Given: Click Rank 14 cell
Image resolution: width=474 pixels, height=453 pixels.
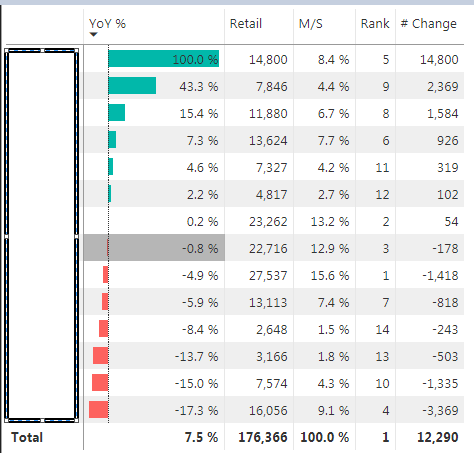Looking at the screenshot, I should (382, 330).
